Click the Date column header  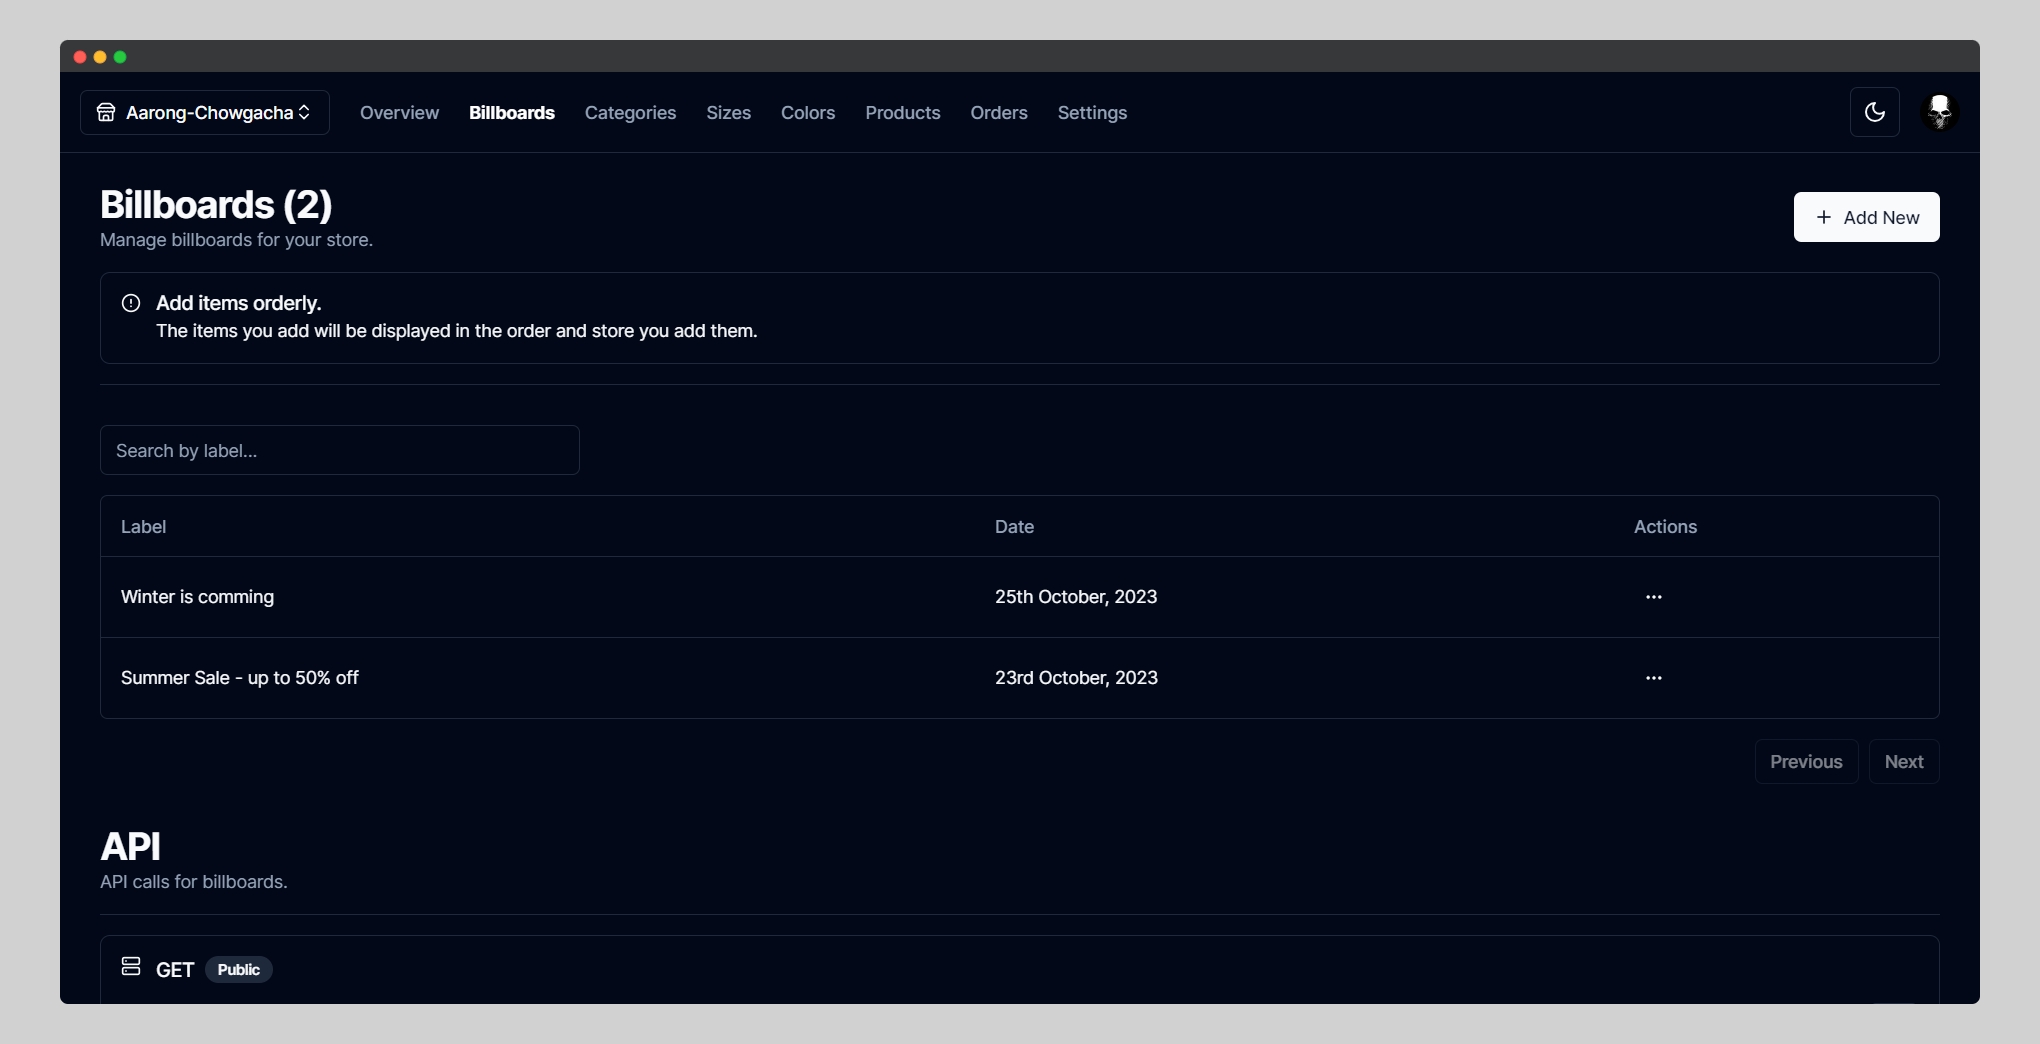1014,527
